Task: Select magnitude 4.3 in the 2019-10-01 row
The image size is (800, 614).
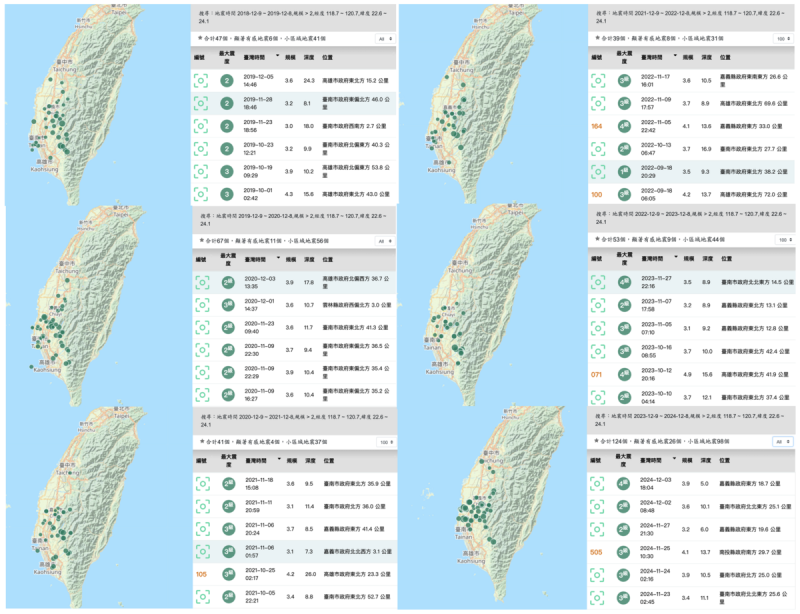Action: (x=289, y=194)
